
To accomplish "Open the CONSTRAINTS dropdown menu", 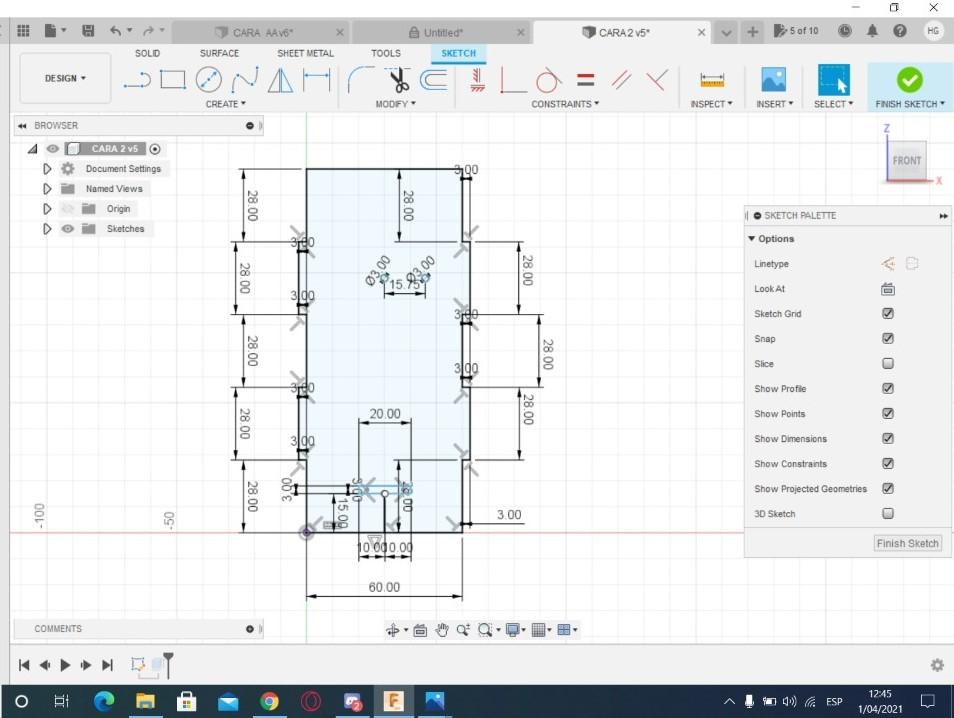I will [565, 104].
